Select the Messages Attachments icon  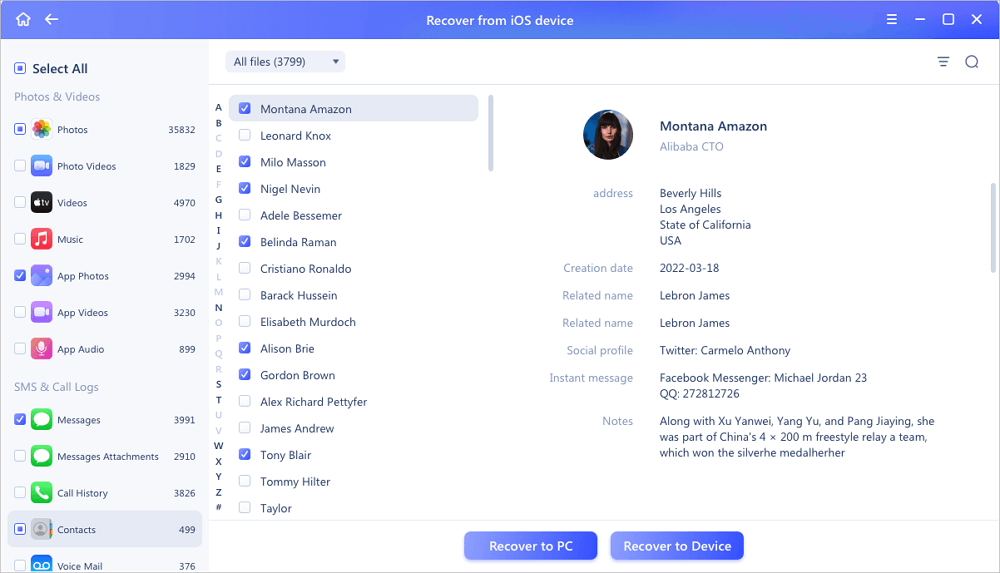tap(41, 456)
